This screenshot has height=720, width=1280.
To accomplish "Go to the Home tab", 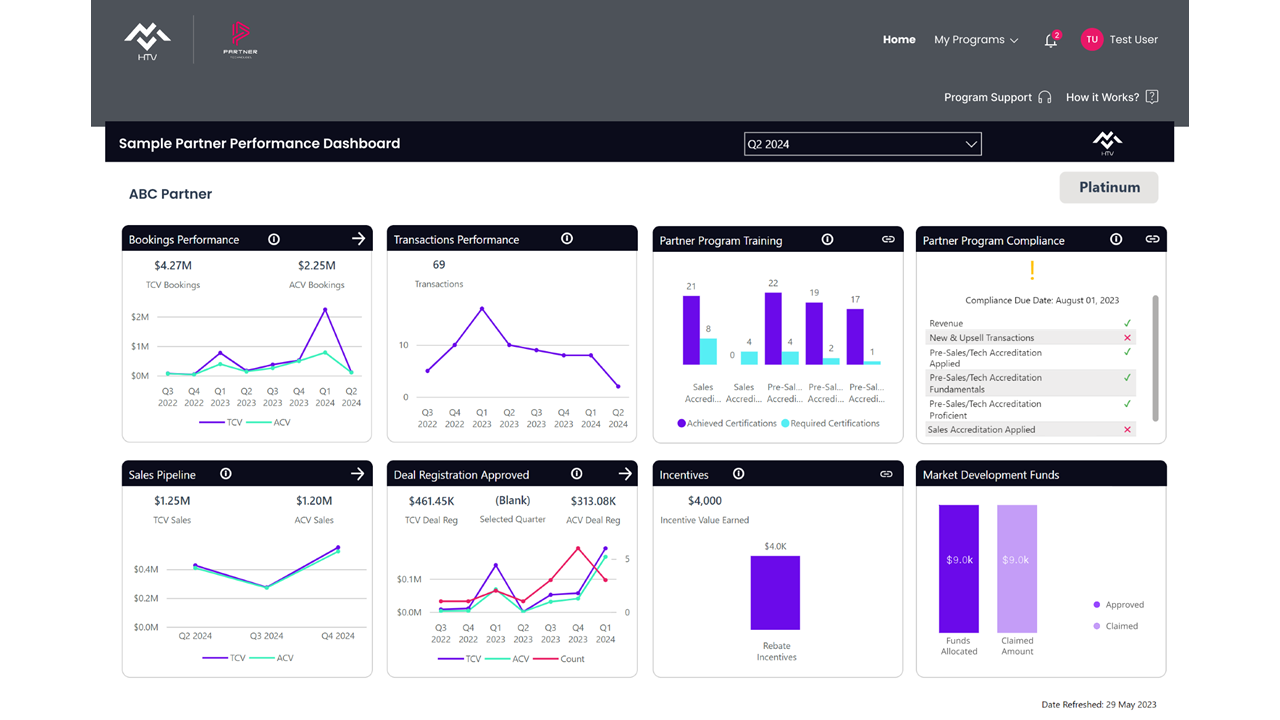I will pyautogui.click(x=899, y=40).
